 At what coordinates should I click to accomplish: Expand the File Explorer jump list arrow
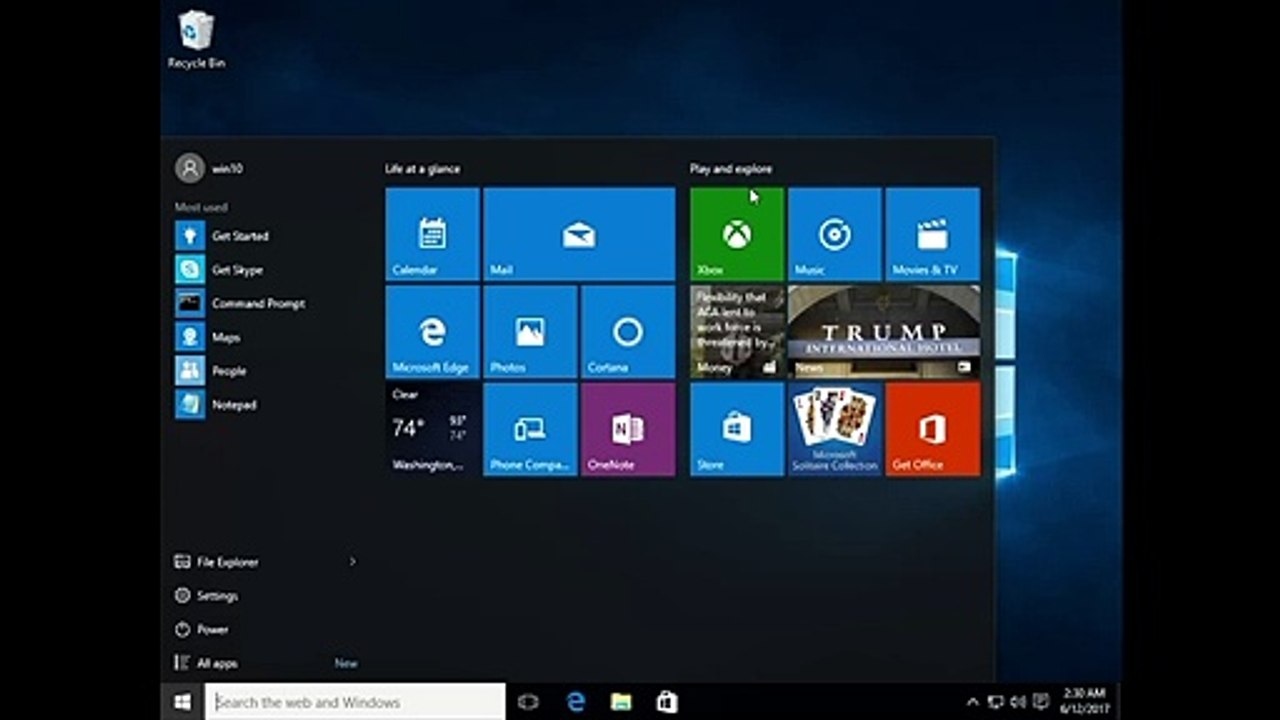(352, 562)
